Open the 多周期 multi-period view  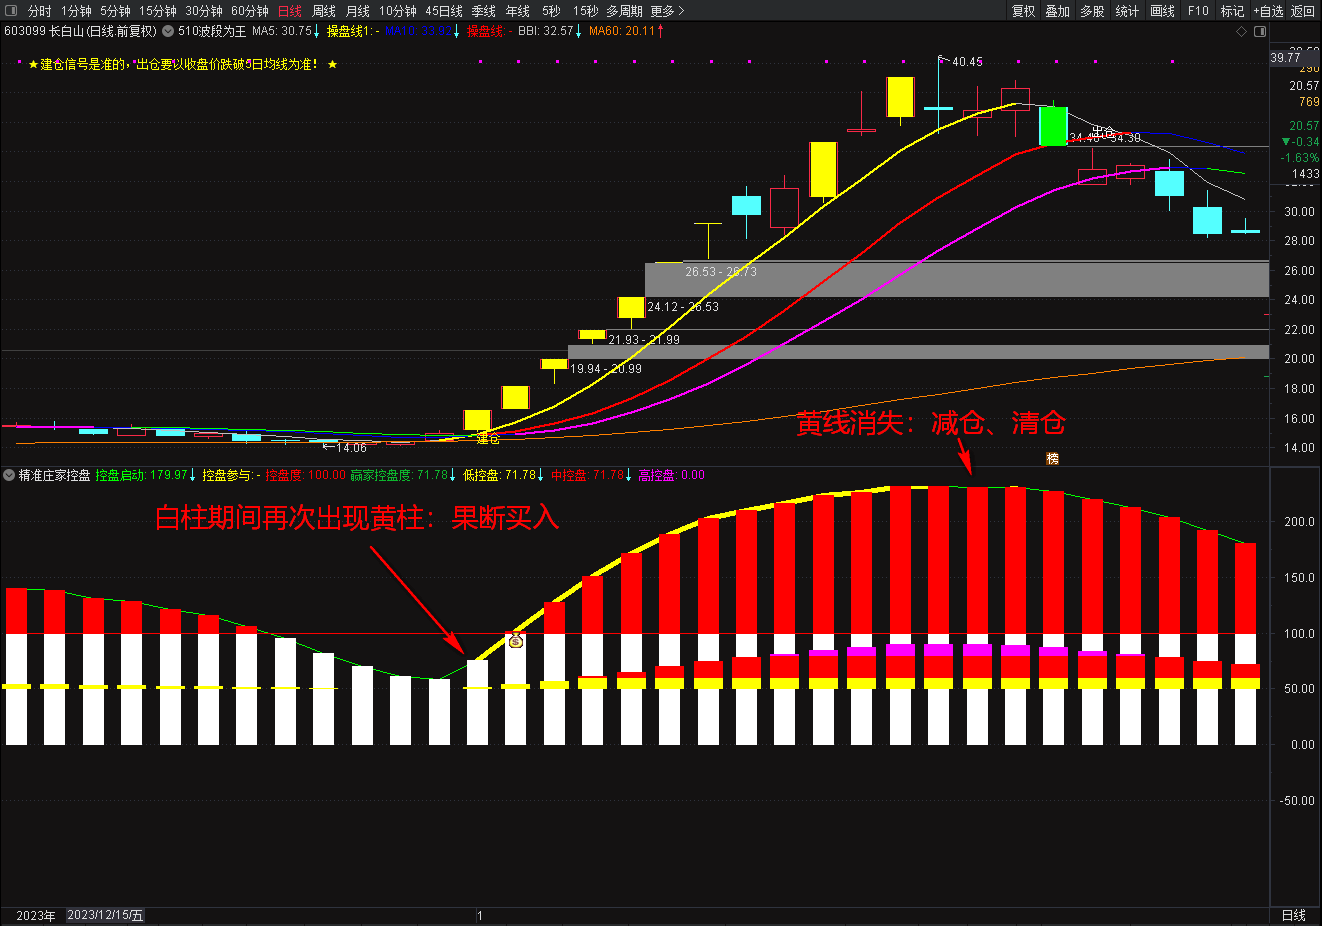624,11
